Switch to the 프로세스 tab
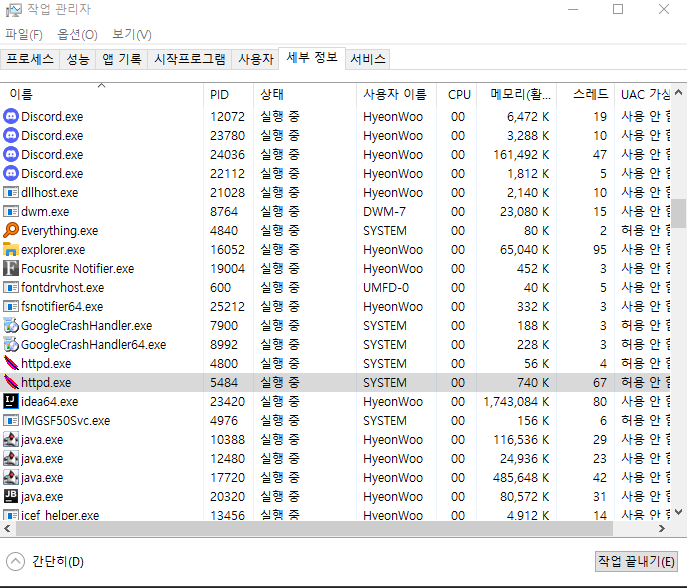The width and height of the screenshot is (687, 588). point(30,59)
